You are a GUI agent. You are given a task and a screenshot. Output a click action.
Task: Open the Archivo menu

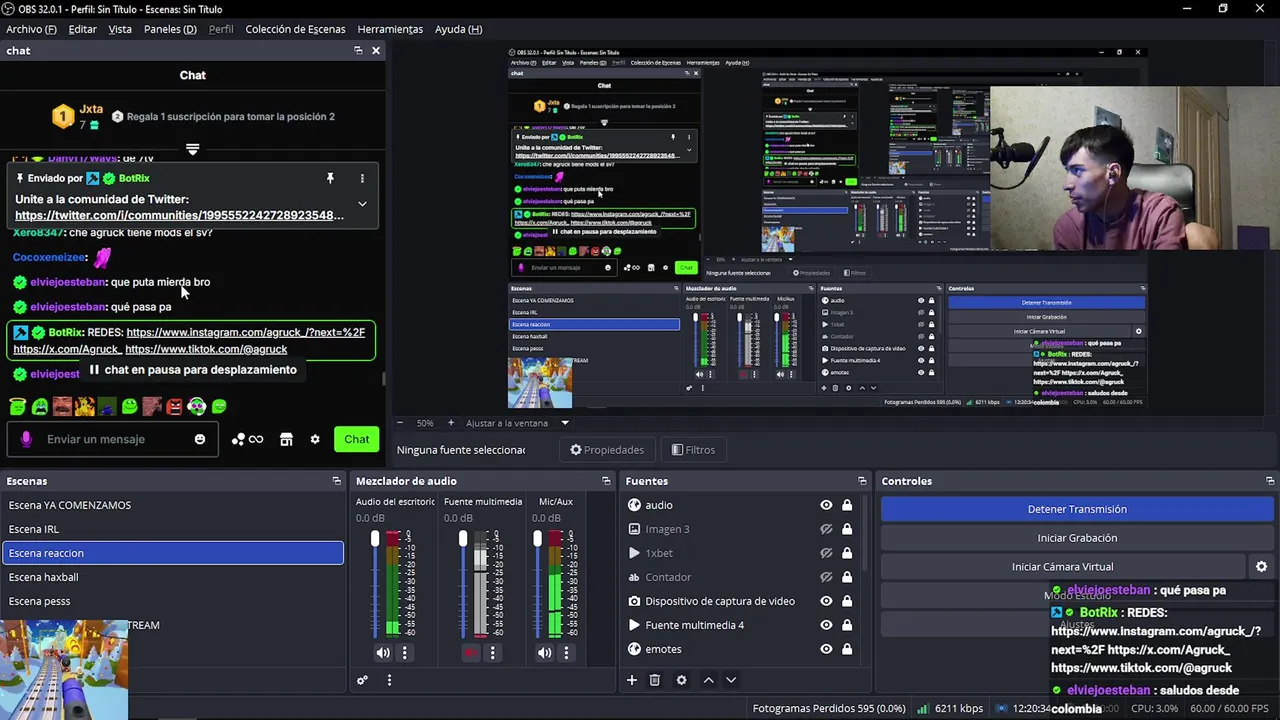click(31, 29)
